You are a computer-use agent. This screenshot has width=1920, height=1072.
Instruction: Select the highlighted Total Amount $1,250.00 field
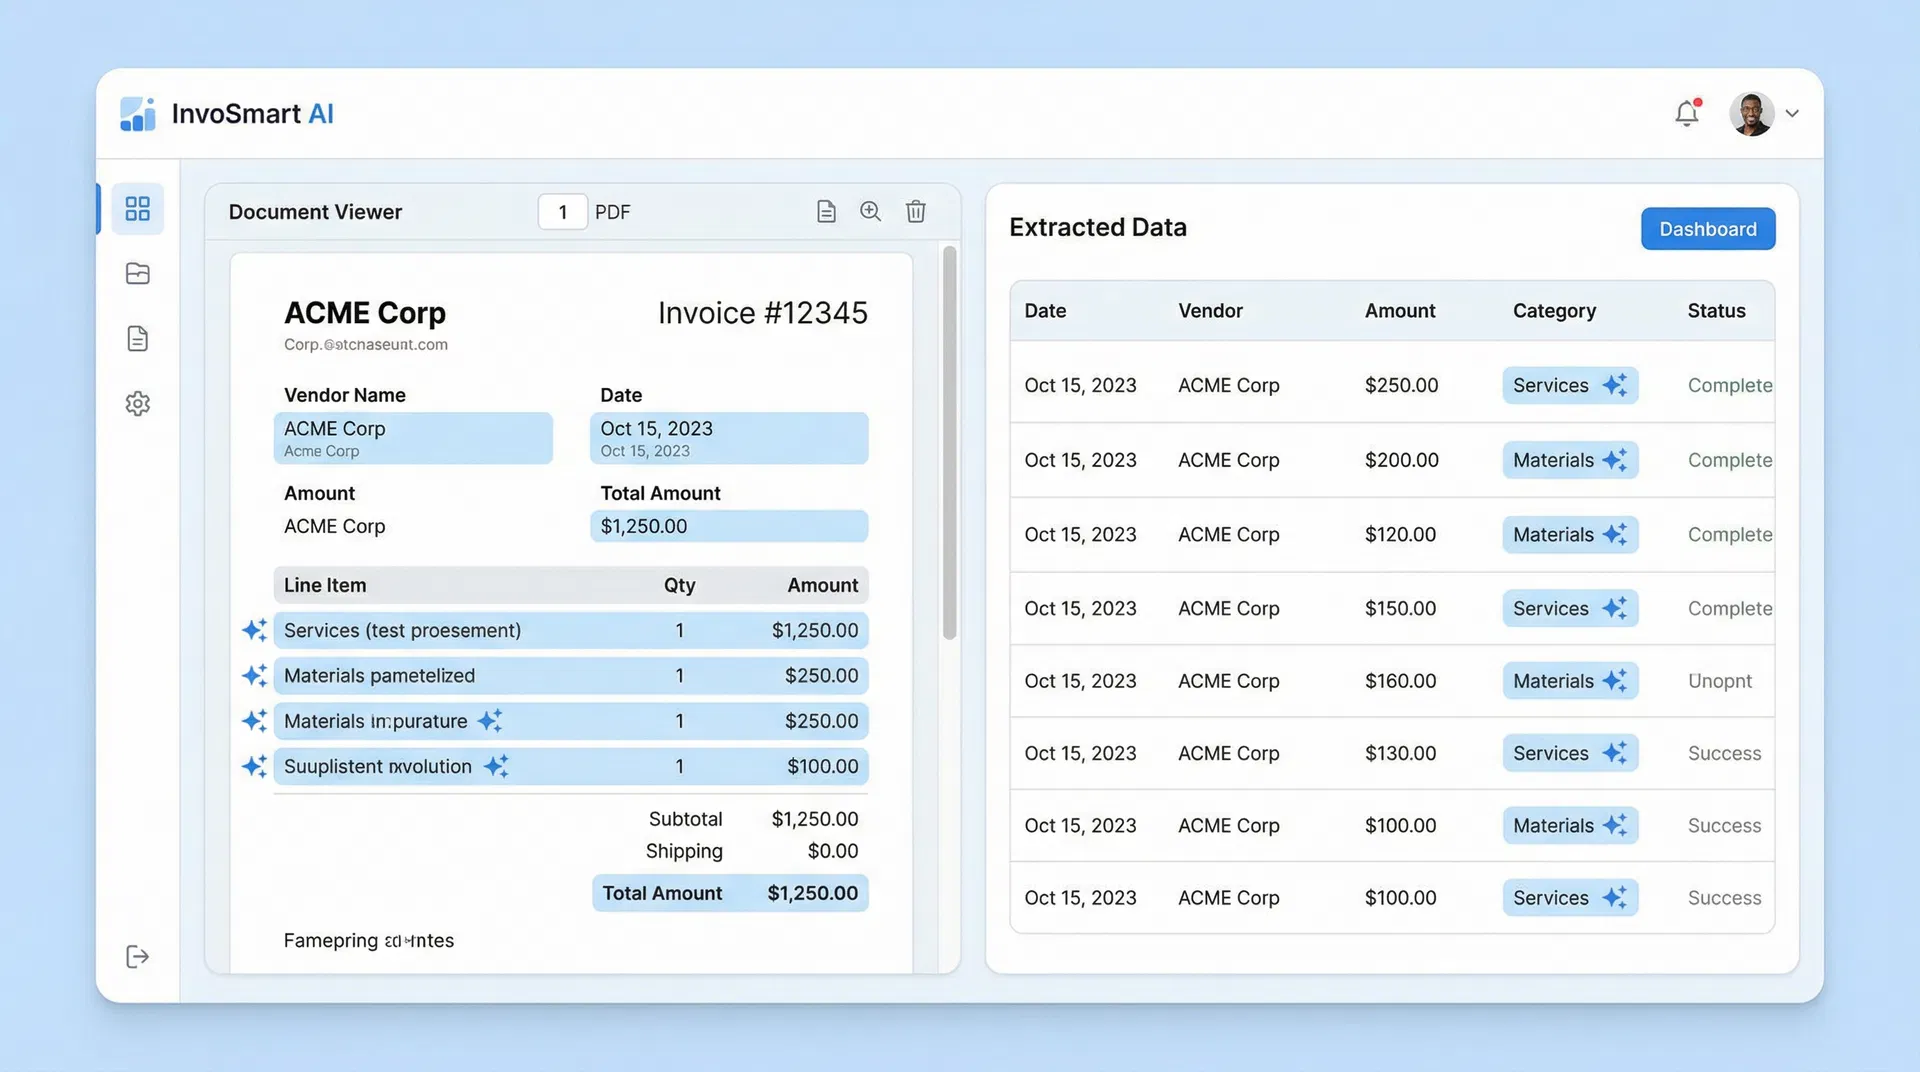click(x=729, y=527)
